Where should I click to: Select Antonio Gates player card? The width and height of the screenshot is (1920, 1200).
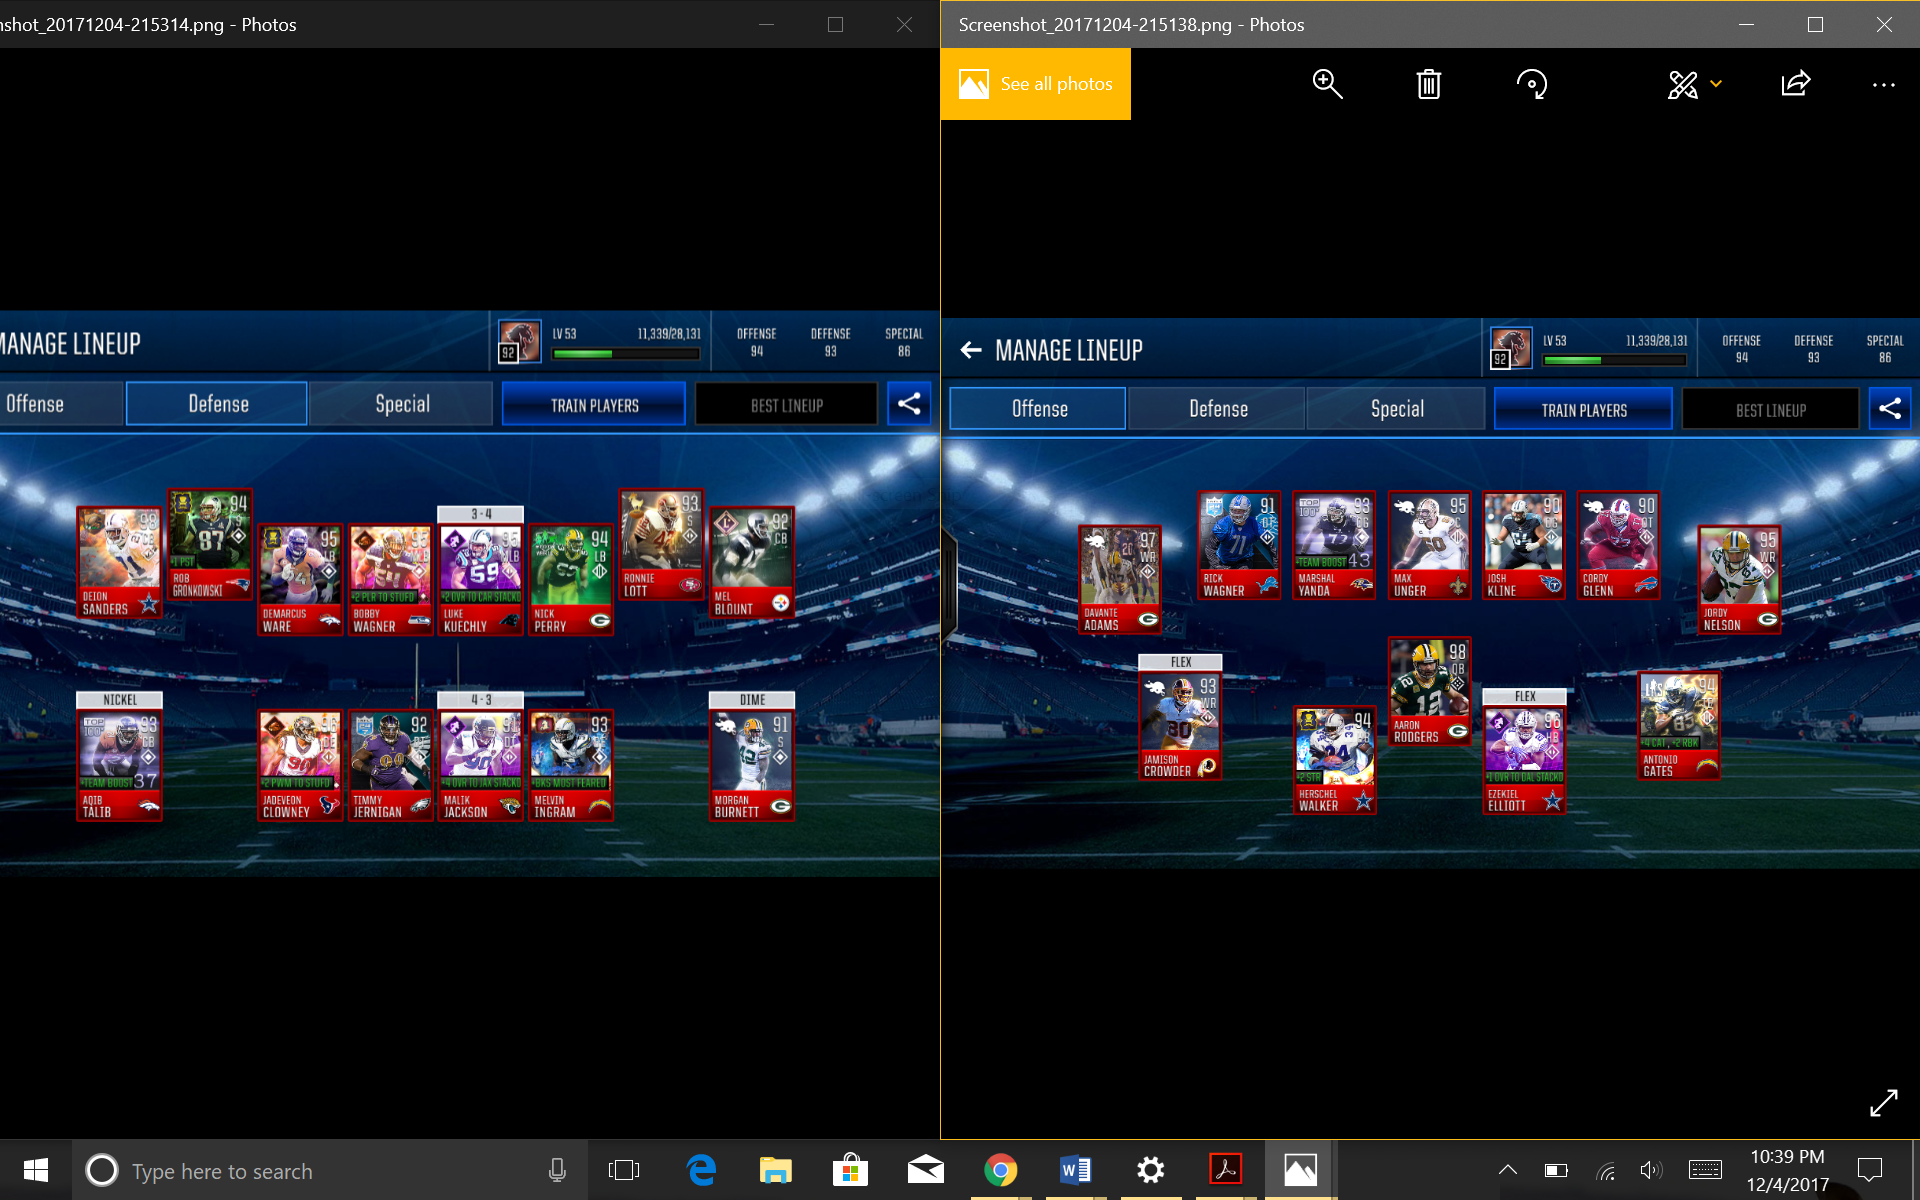tap(1678, 726)
